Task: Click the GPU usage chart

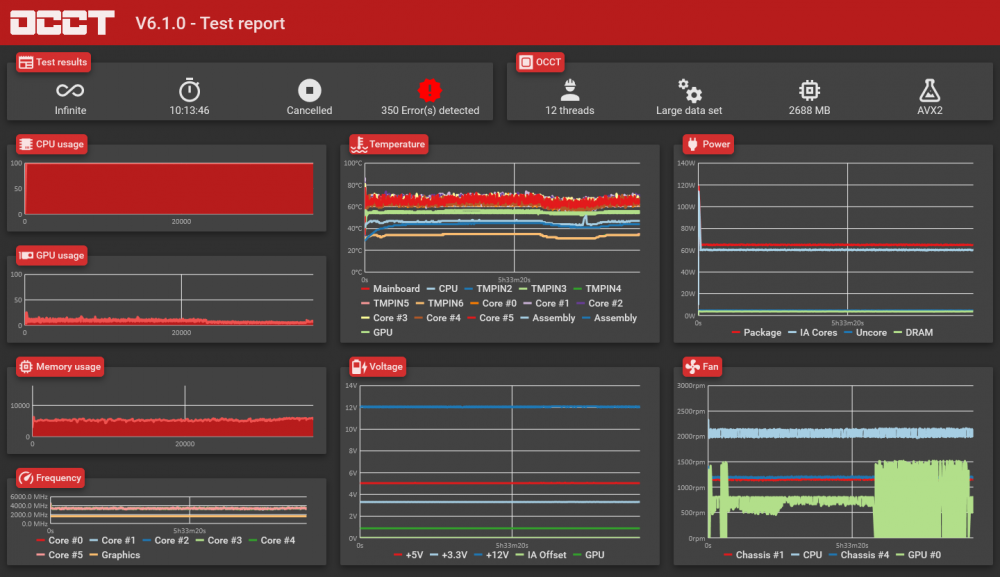Action: pos(168,300)
